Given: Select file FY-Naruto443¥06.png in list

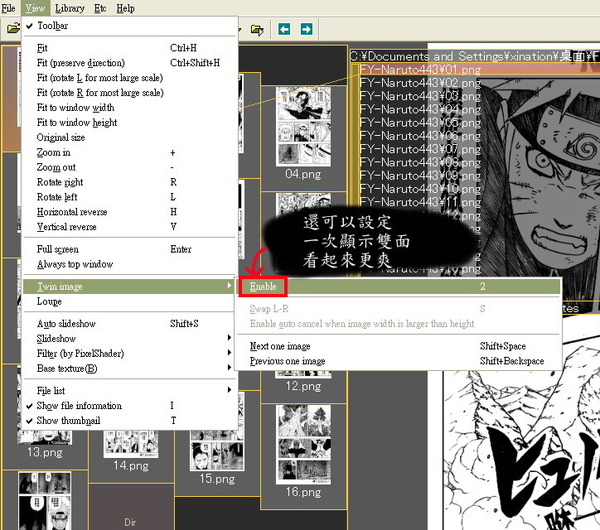Looking at the screenshot, I should [420, 136].
